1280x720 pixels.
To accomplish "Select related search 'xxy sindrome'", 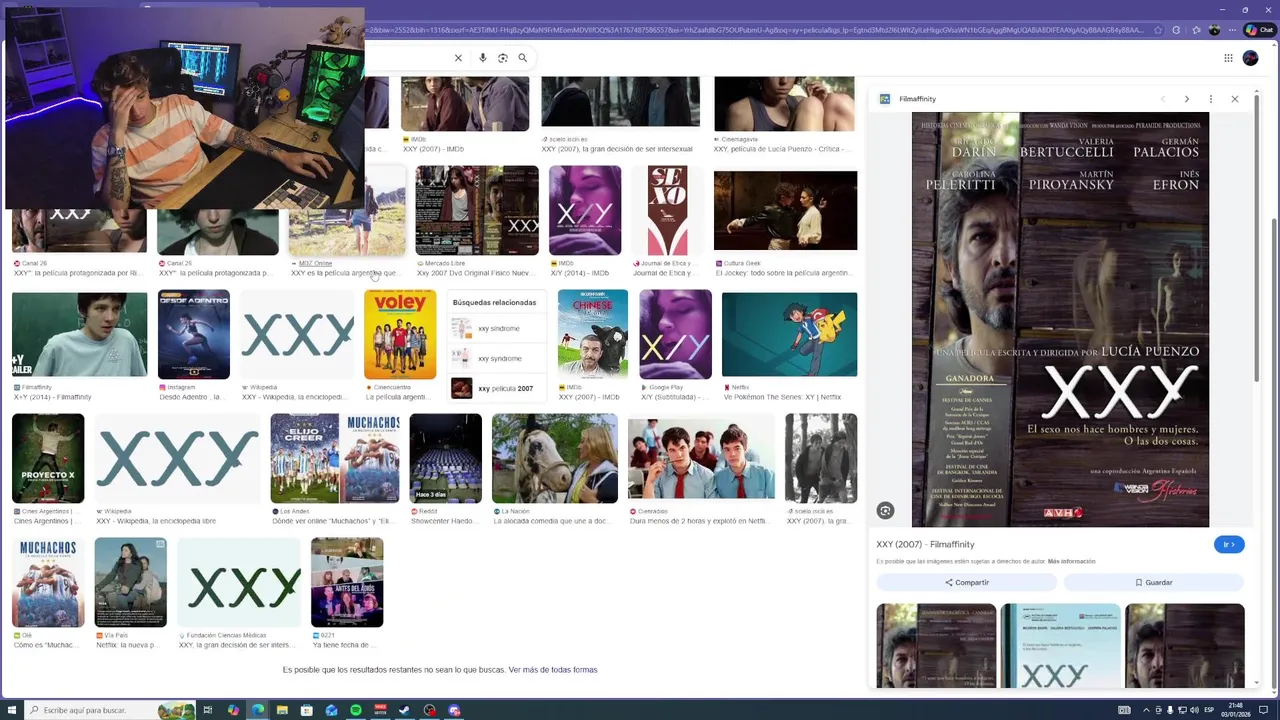I will pos(498,328).
